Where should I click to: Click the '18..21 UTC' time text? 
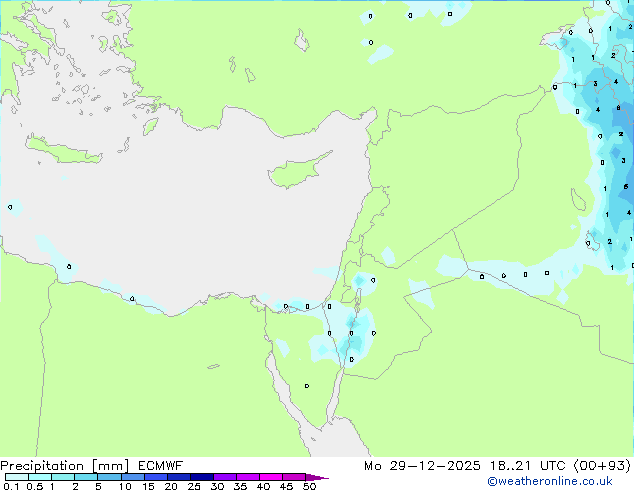(x=529, y=466)
